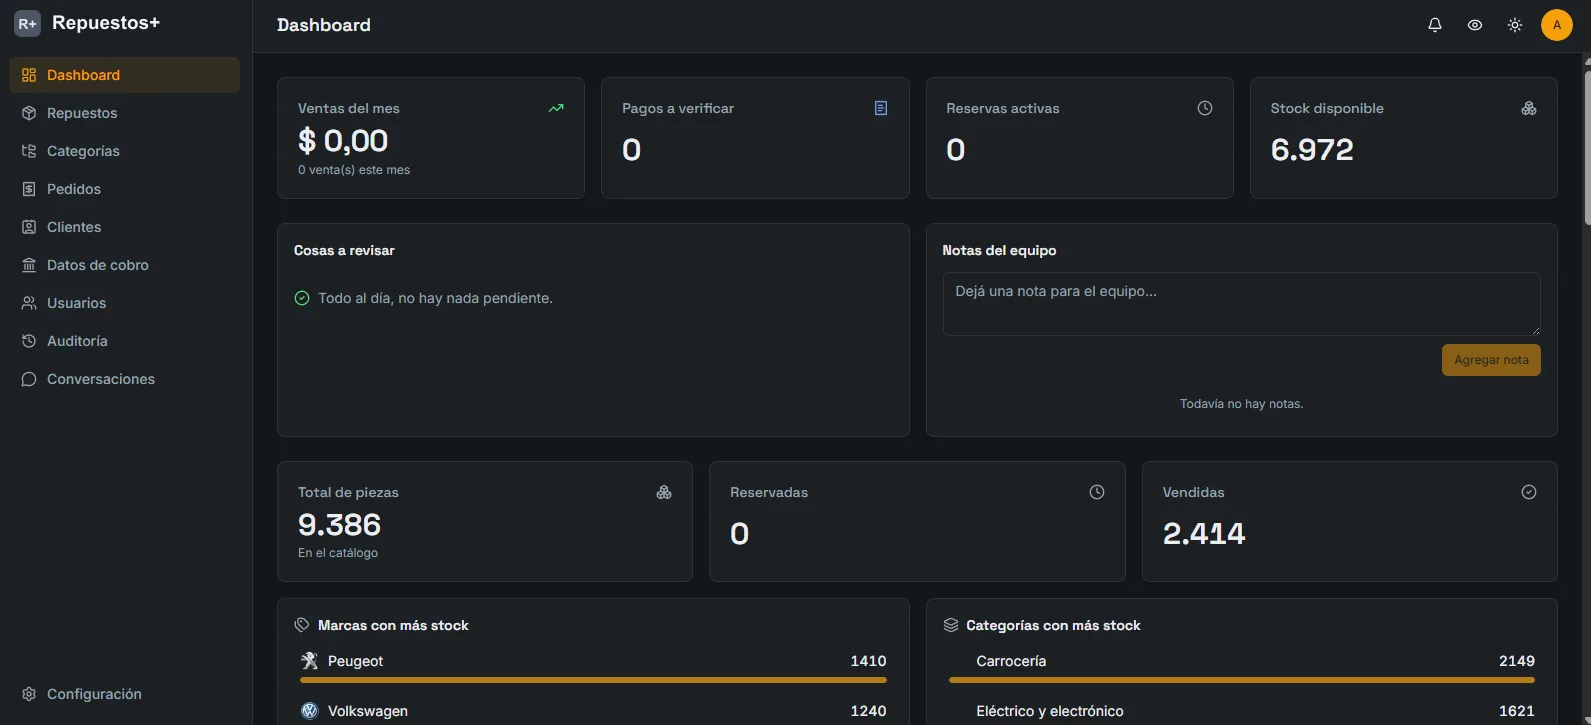Open Datos de cobro page
The image size is (1591, 725).
click(125, 265)
